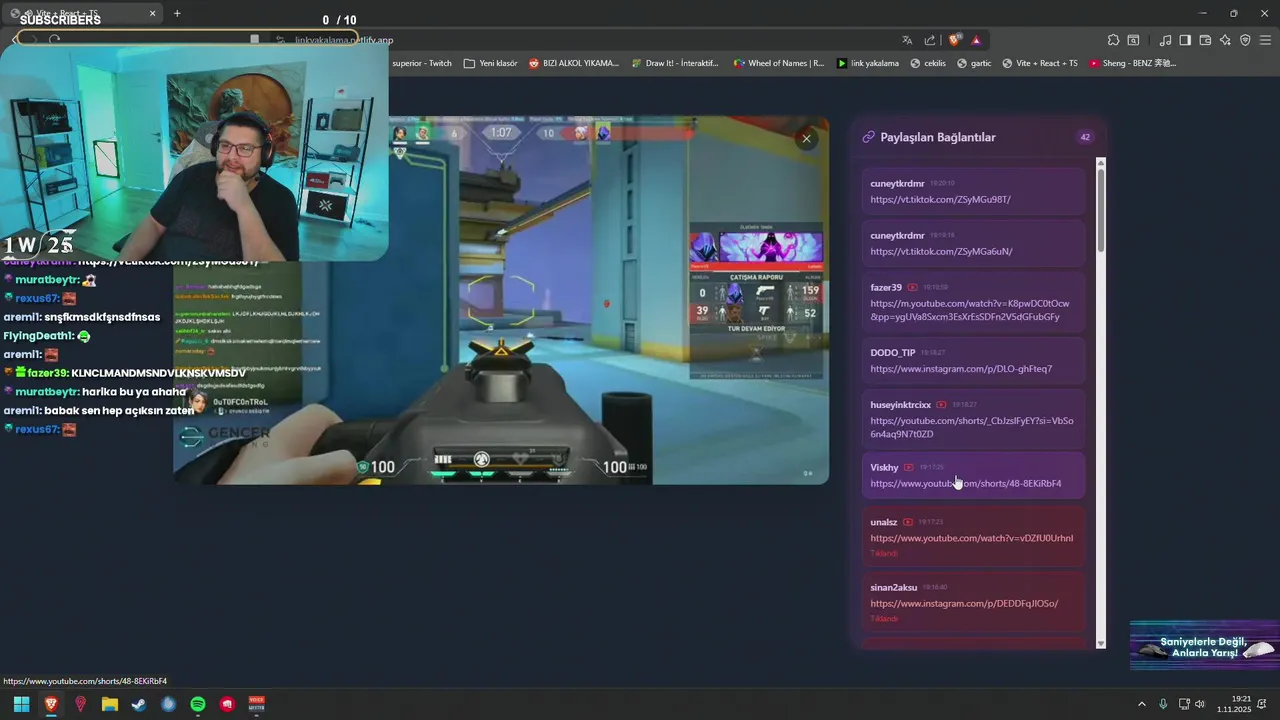Click the 42 links count badge
The image size is (1280, 720).
[x=1085, y=137]
